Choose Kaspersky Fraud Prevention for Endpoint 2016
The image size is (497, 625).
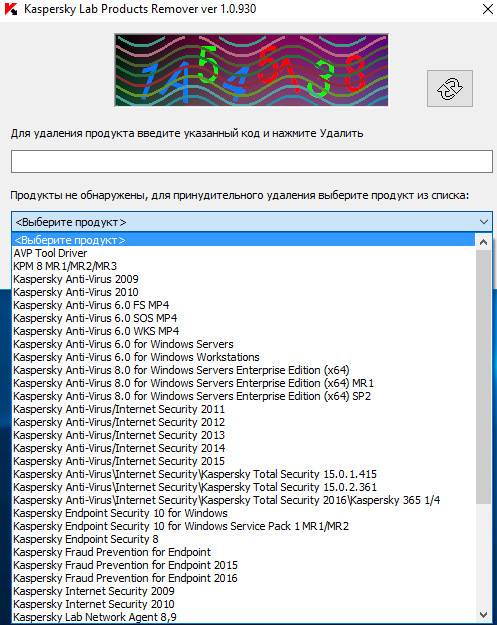tap(244, 578)
